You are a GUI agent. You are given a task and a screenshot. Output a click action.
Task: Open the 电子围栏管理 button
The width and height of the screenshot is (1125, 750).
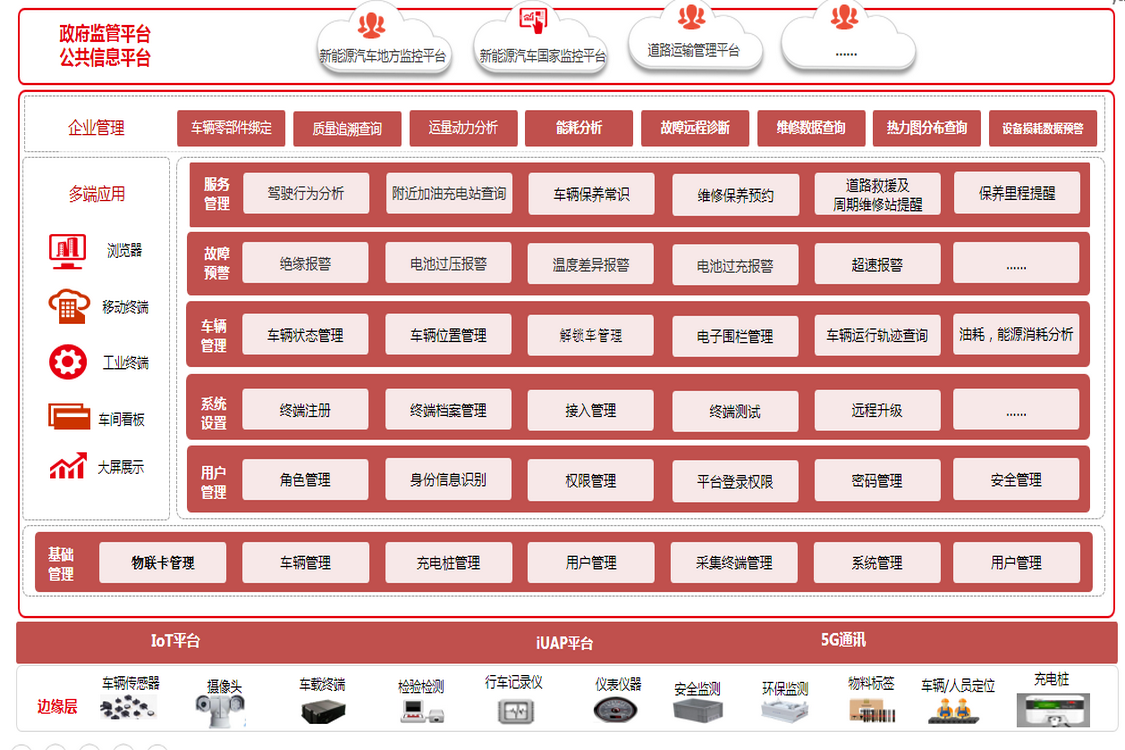pos(735,337)
